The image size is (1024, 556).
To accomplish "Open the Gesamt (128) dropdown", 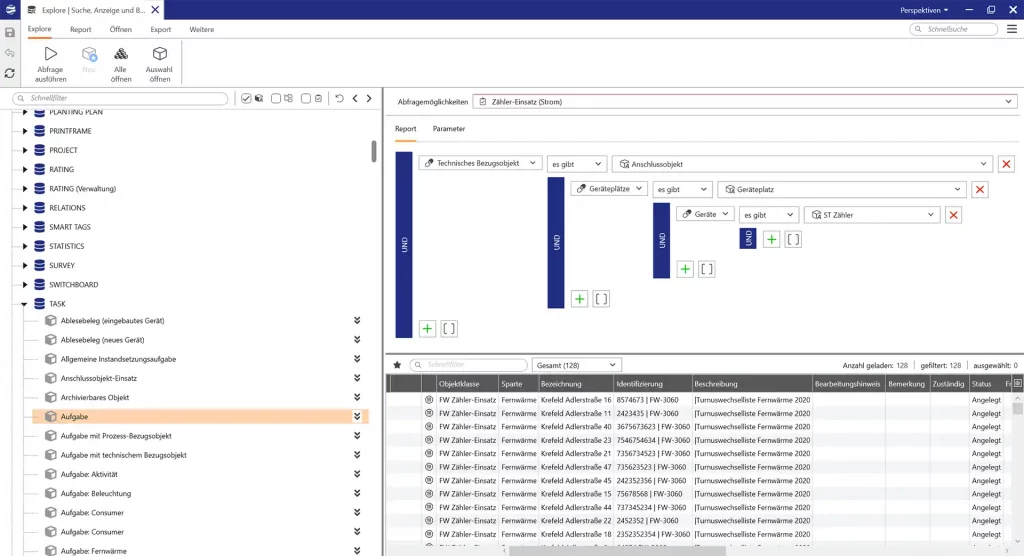I will [577, 366].
